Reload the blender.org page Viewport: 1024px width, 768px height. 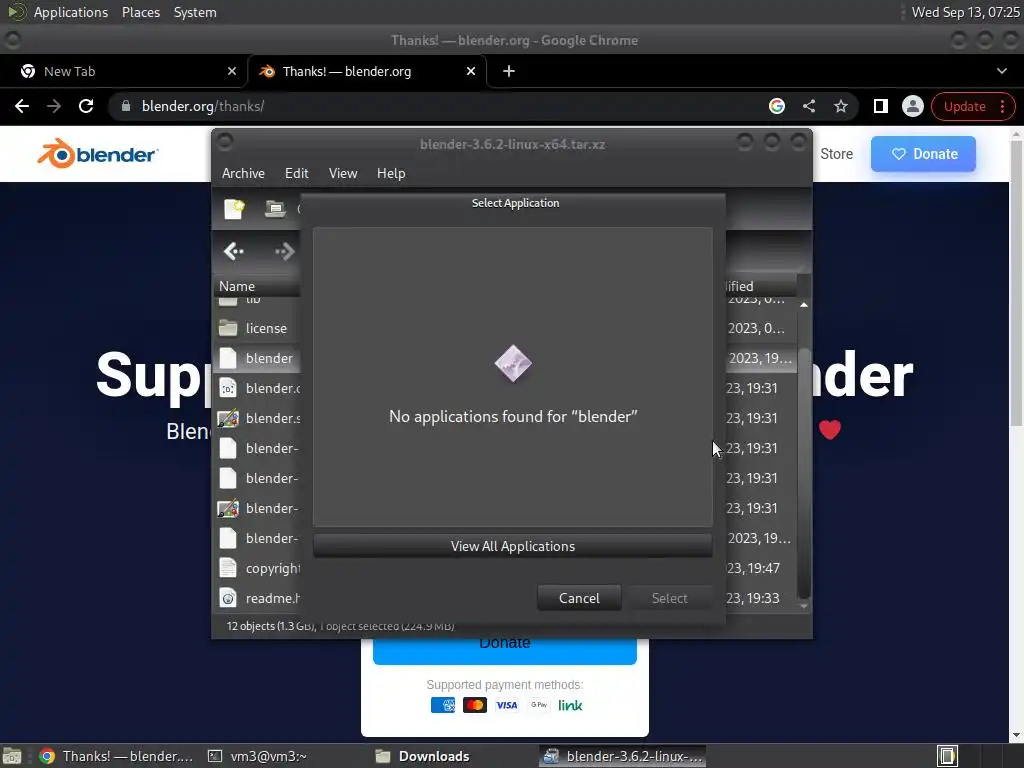(x=86, y=106)
